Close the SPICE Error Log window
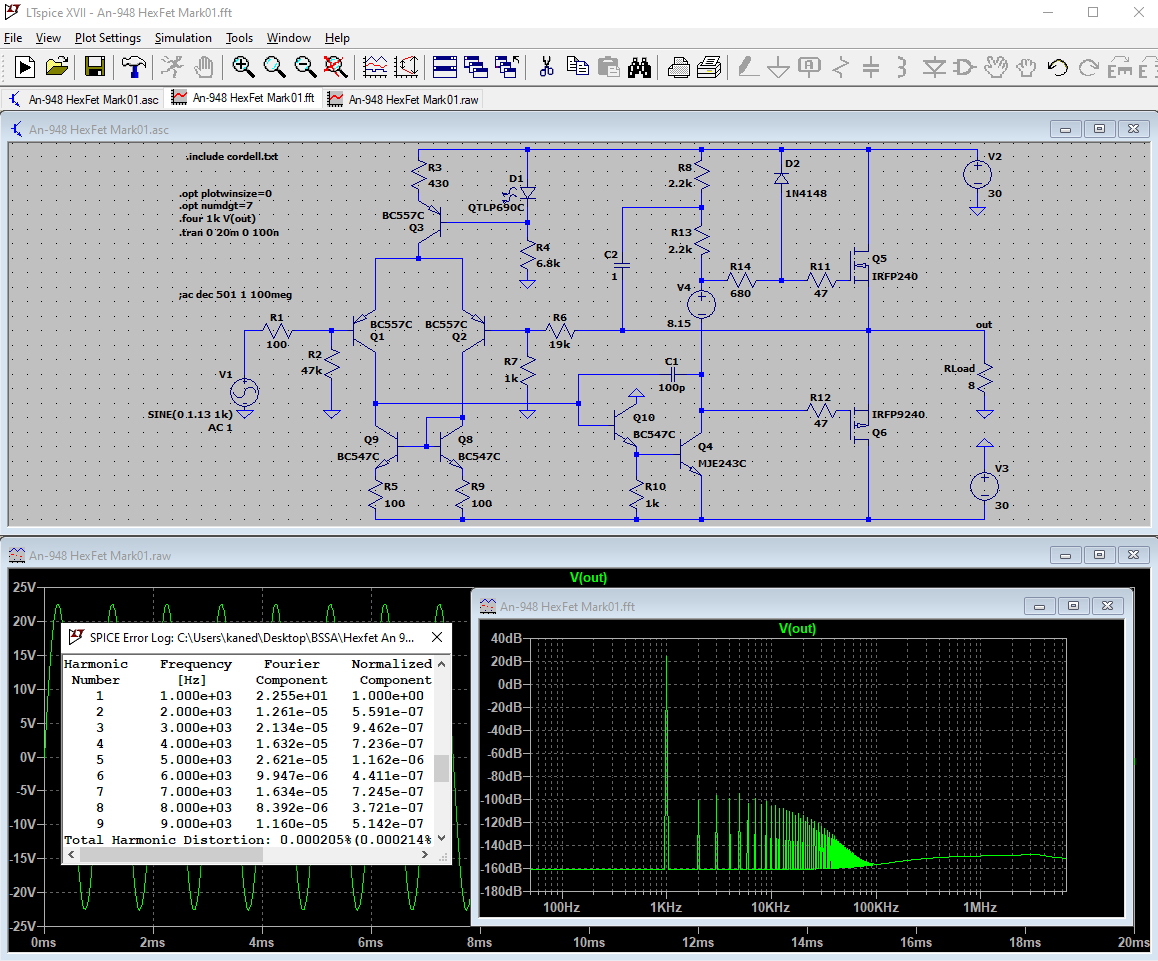 [x=437, y=637]
